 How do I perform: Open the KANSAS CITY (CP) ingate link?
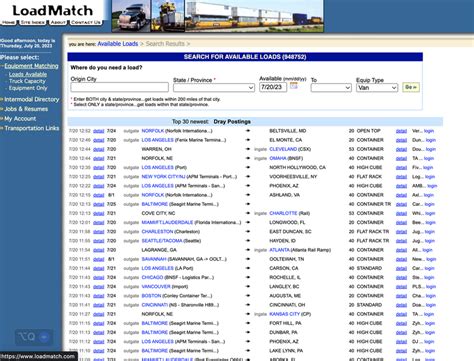tap(284, 314)
